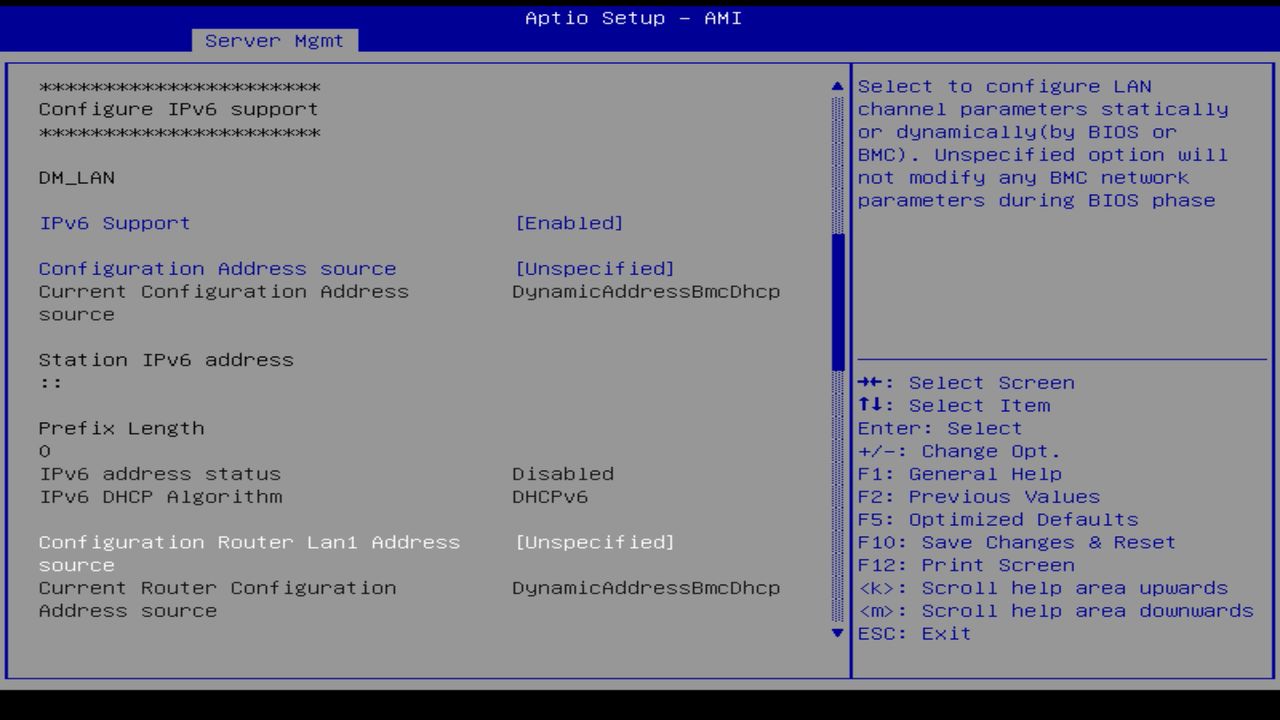Click F10 Save Changes & Reset entry
The height and width of the screenshot is (720, 1280).
coord(1016,542)
